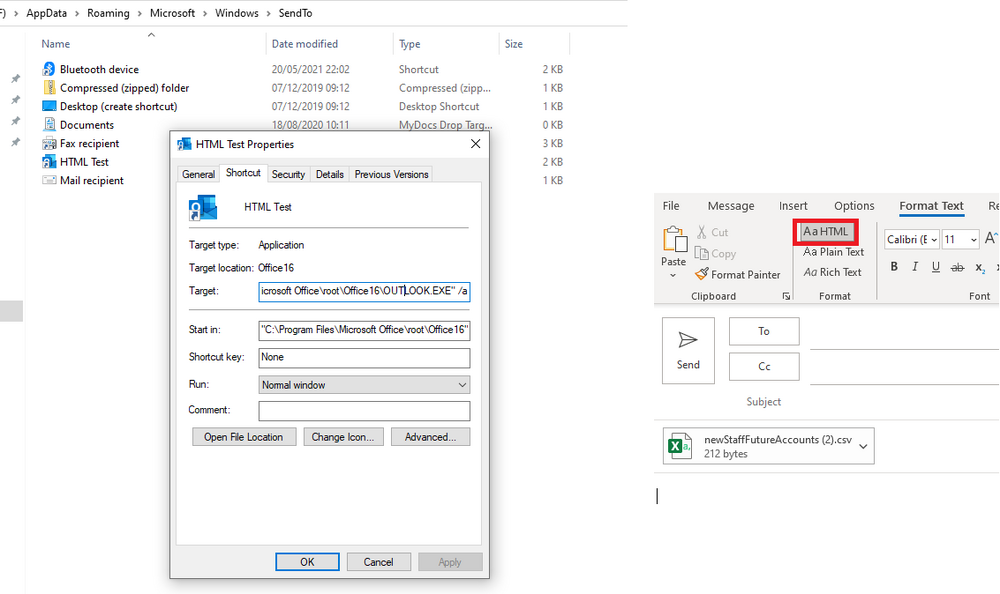The width and height of the screenshot is (1000, 594).
Task: Click Cancel in HTML Test Properties
Action: pyautogui.click(x=378, y=562)
